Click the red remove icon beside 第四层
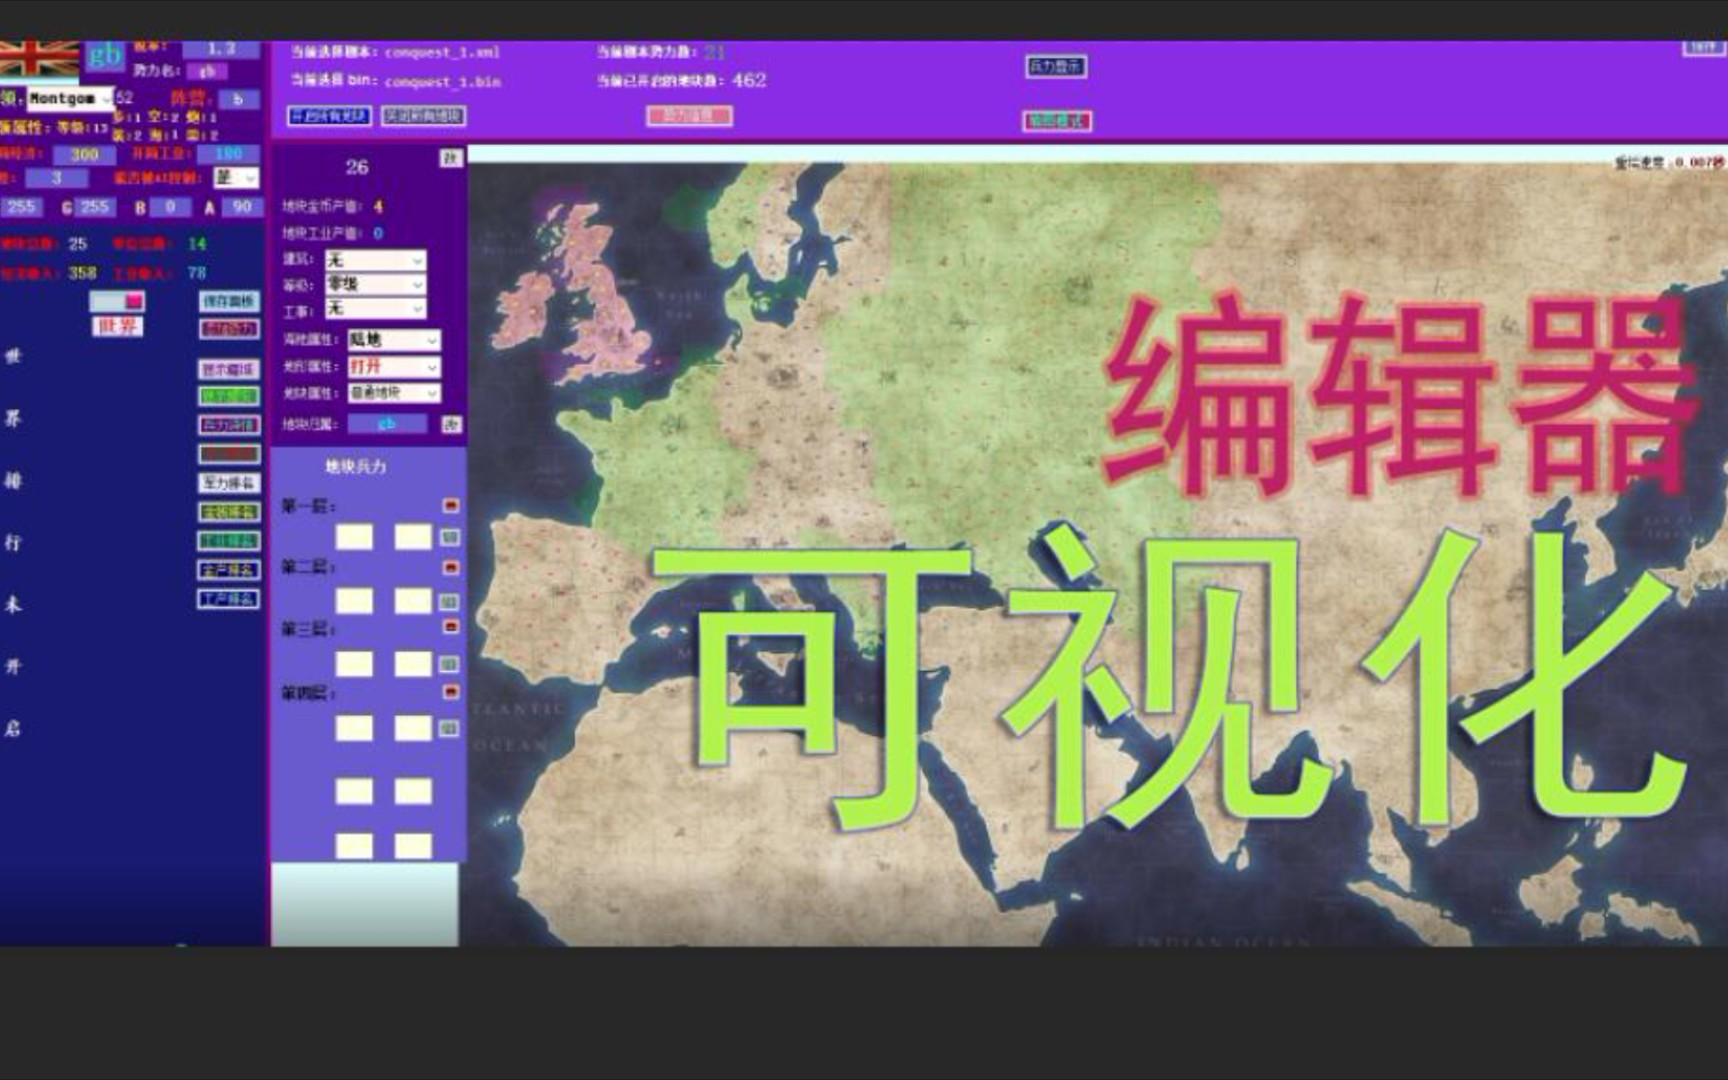 click(x=449, y=691)
